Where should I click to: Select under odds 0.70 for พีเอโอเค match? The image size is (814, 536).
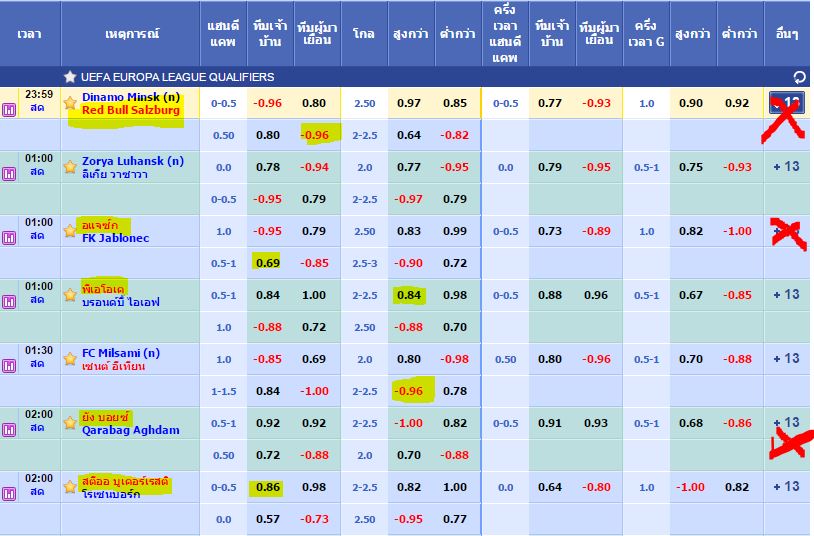(455, 327)
